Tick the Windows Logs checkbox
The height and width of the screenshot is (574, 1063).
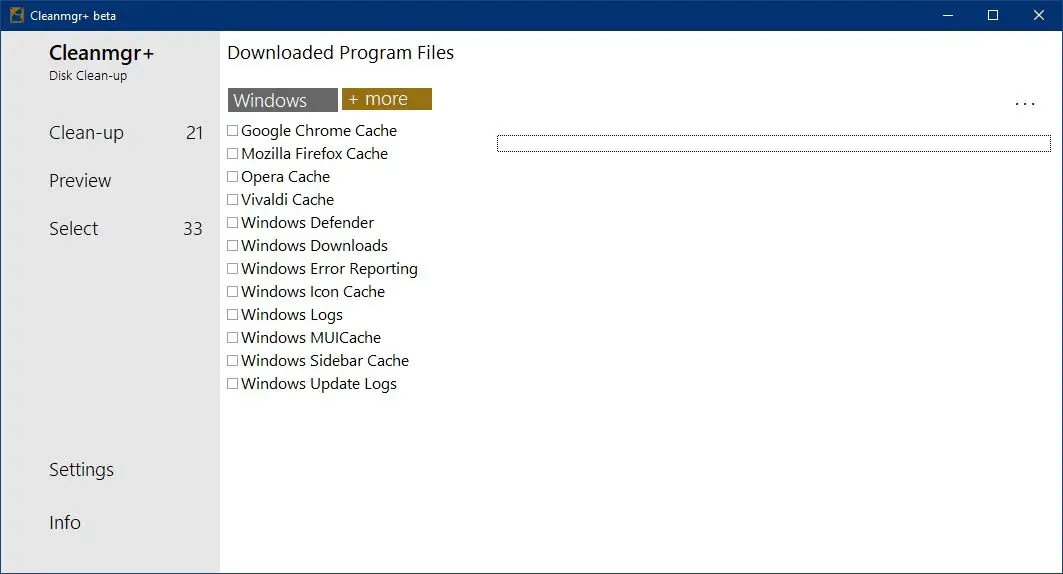tap(233, 314)
